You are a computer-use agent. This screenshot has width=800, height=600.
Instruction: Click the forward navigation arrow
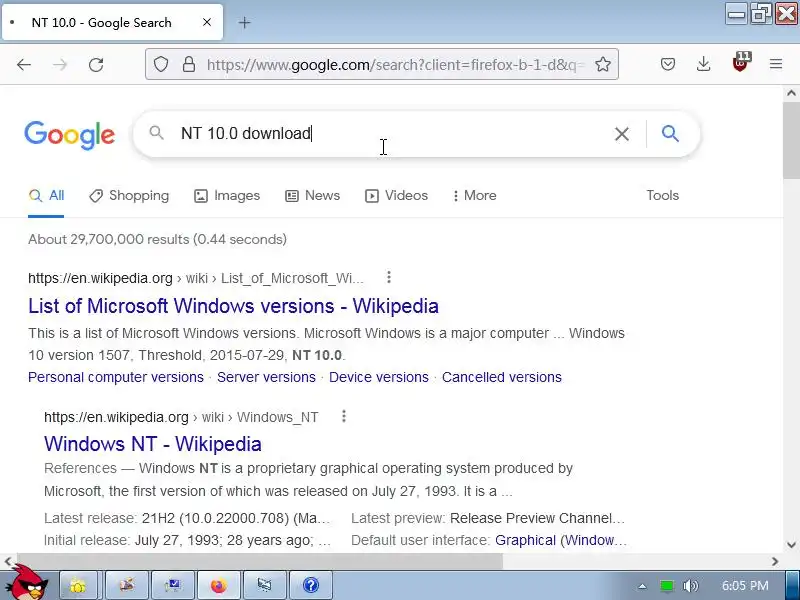[x=60, y=64]
